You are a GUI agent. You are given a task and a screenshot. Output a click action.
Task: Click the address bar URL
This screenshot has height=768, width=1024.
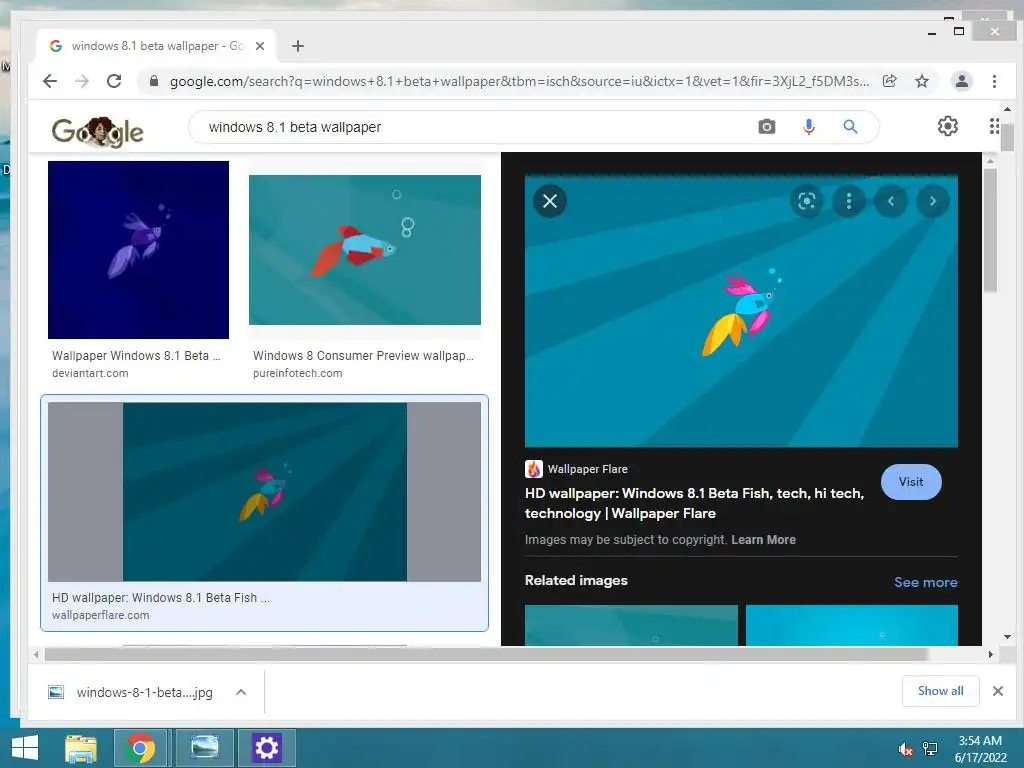519,81
